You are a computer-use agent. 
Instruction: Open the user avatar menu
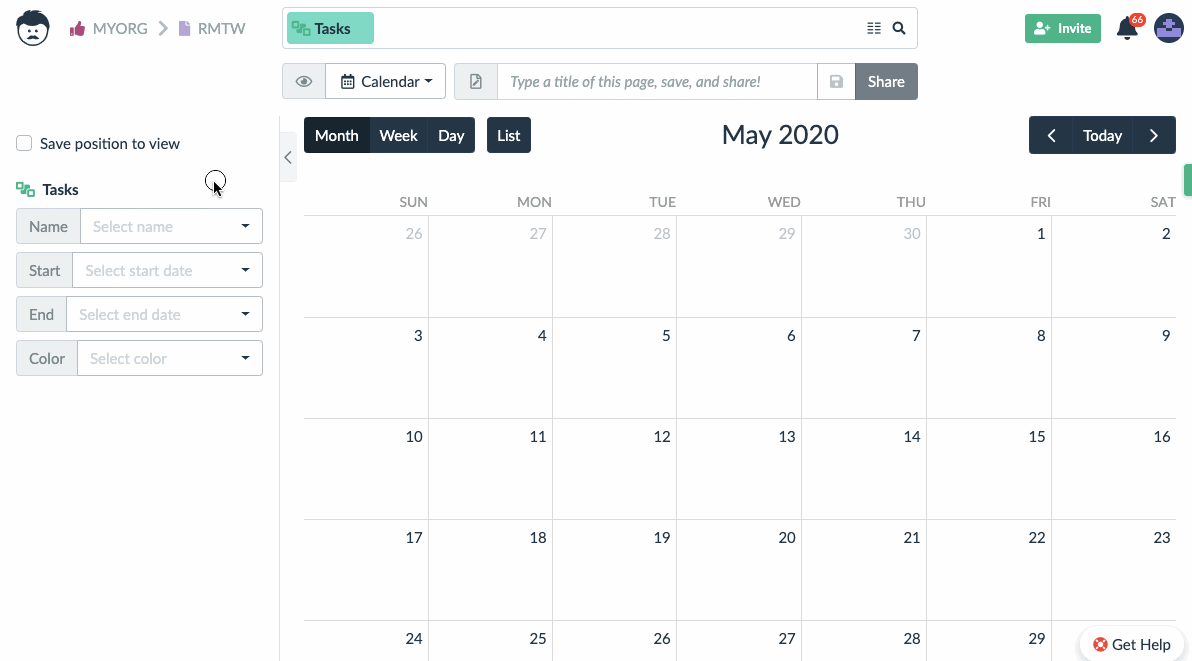pos(1168,28)
